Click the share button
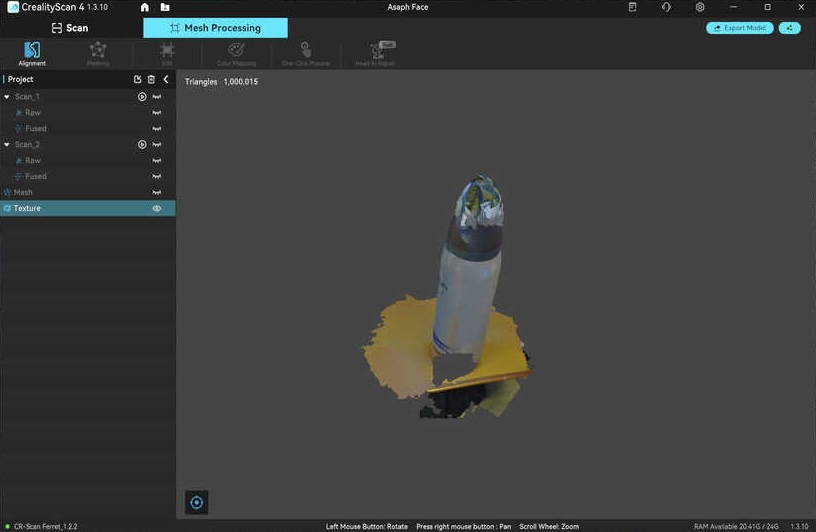Viewport: 816px width, 532px height. point(790,28)
